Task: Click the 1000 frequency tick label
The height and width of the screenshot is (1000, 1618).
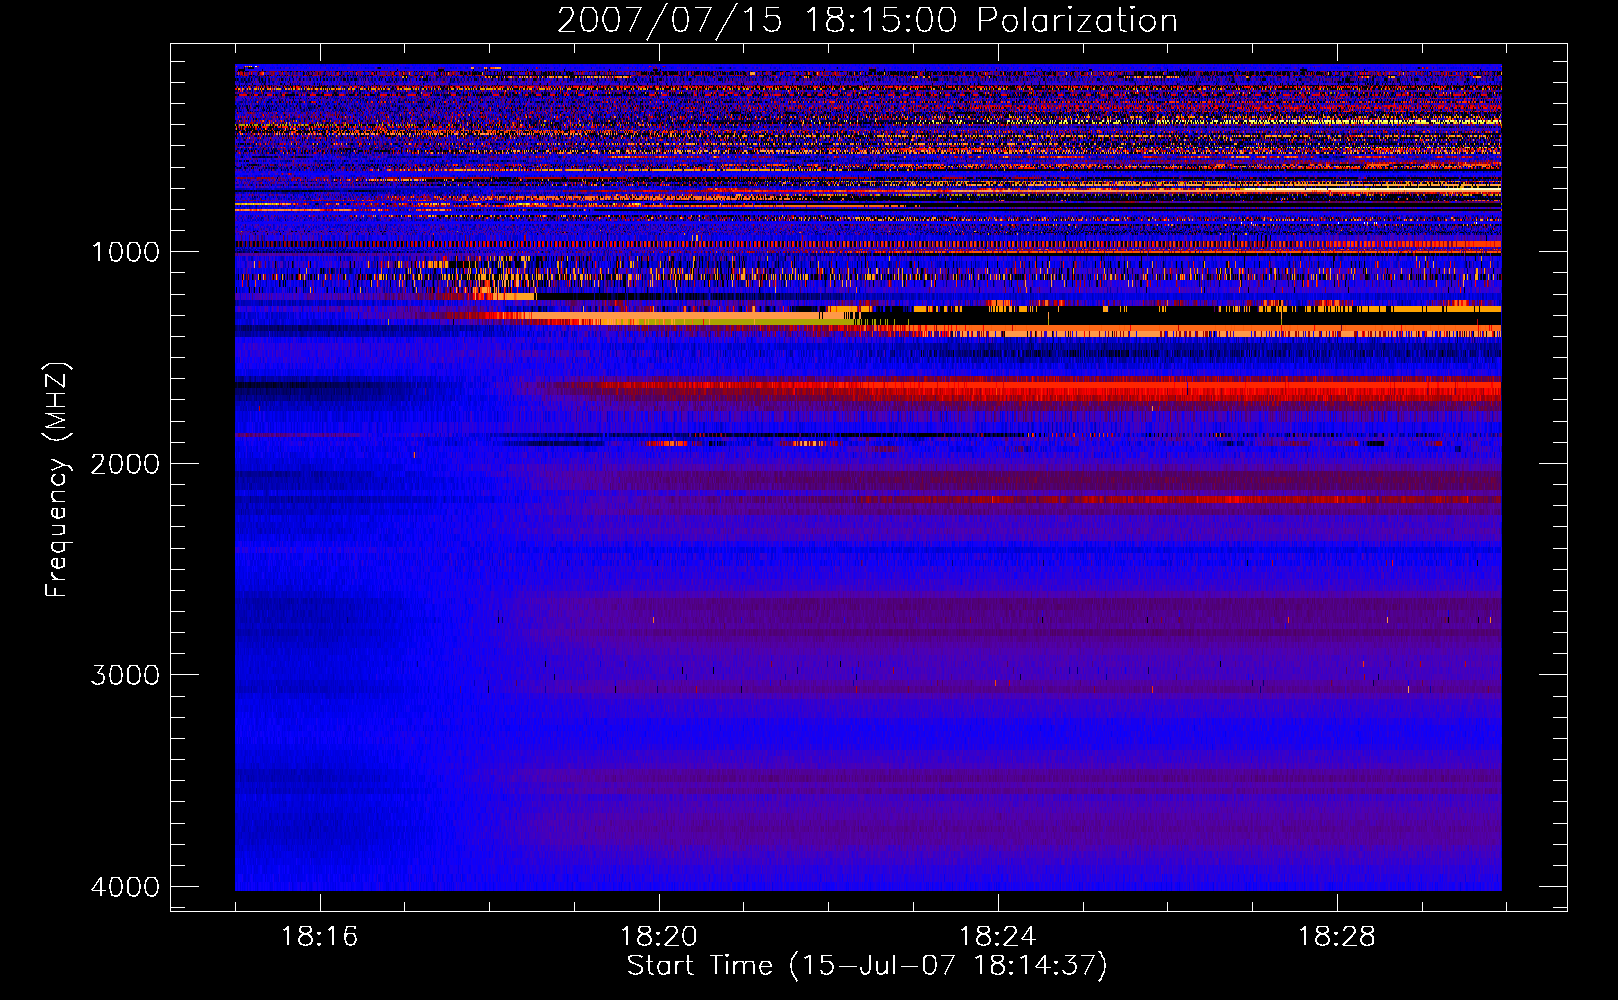Action: point(125,252)
